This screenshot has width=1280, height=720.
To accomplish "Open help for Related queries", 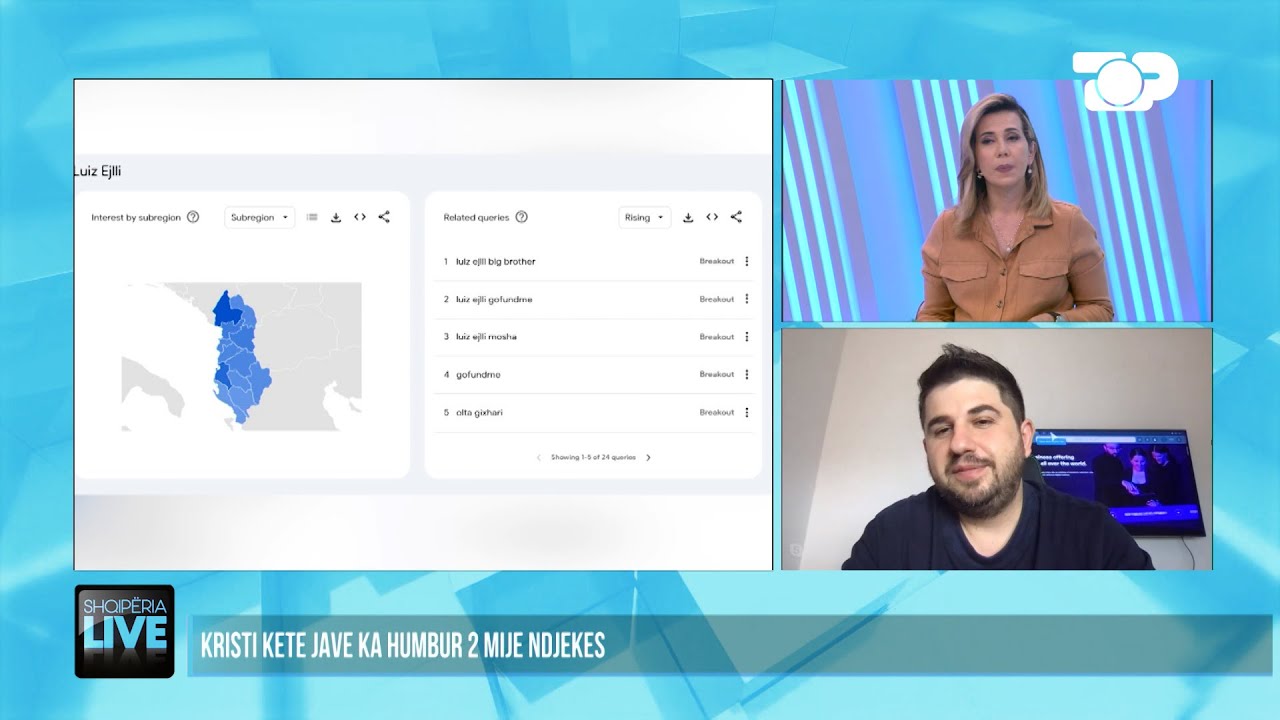I will click(521, 217).
